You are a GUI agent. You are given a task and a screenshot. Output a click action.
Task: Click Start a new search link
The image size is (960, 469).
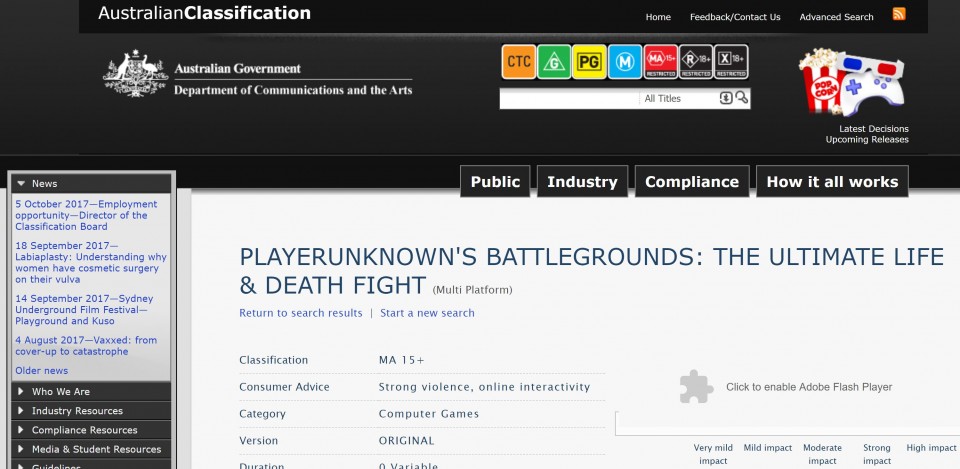pos(427,313)
